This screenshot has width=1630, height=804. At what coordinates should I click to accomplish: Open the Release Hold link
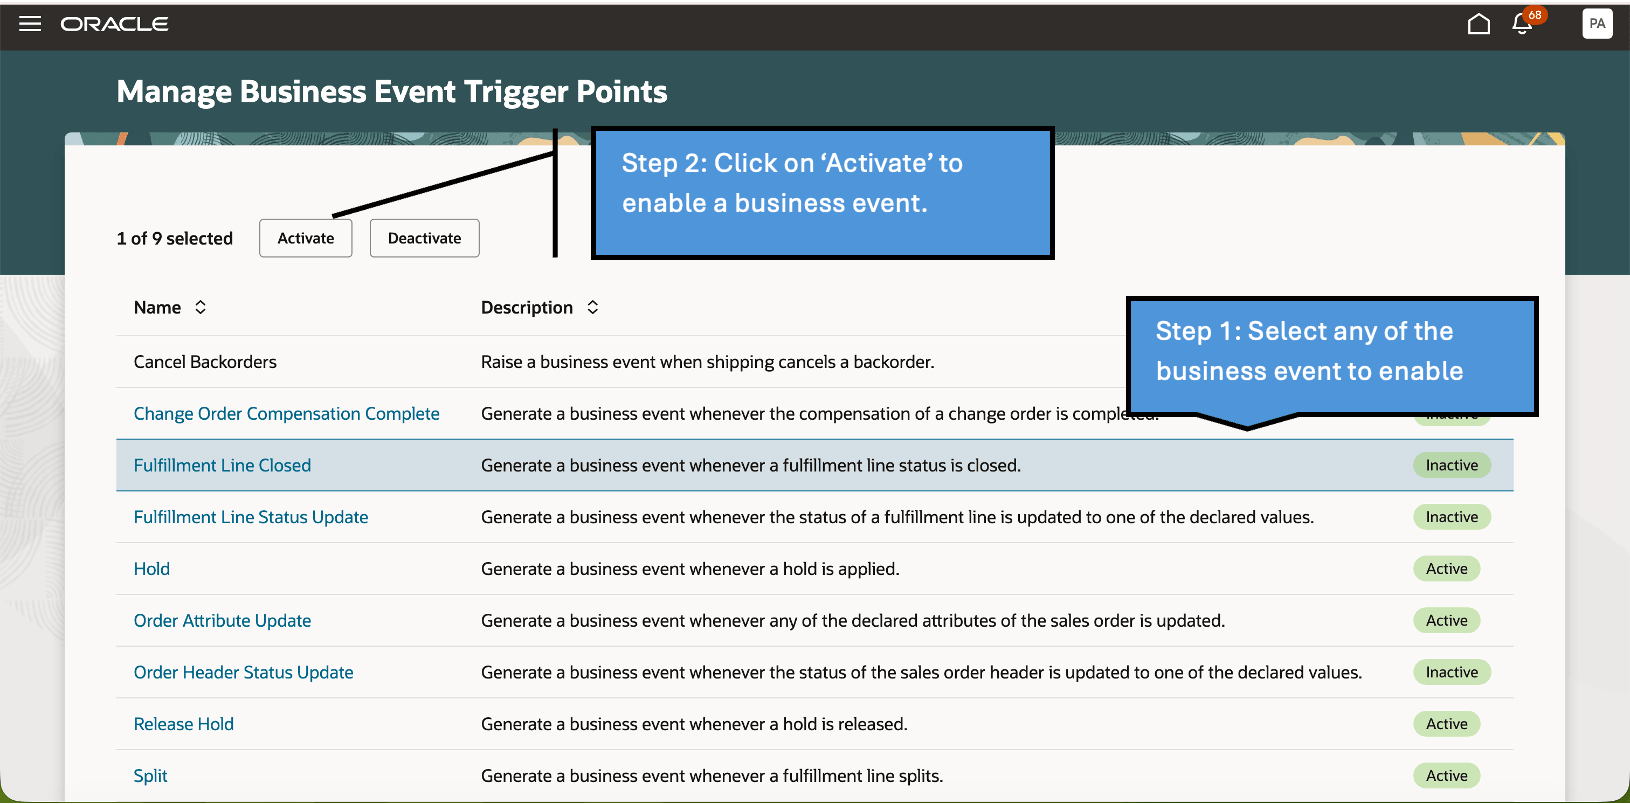click(184, 724)
